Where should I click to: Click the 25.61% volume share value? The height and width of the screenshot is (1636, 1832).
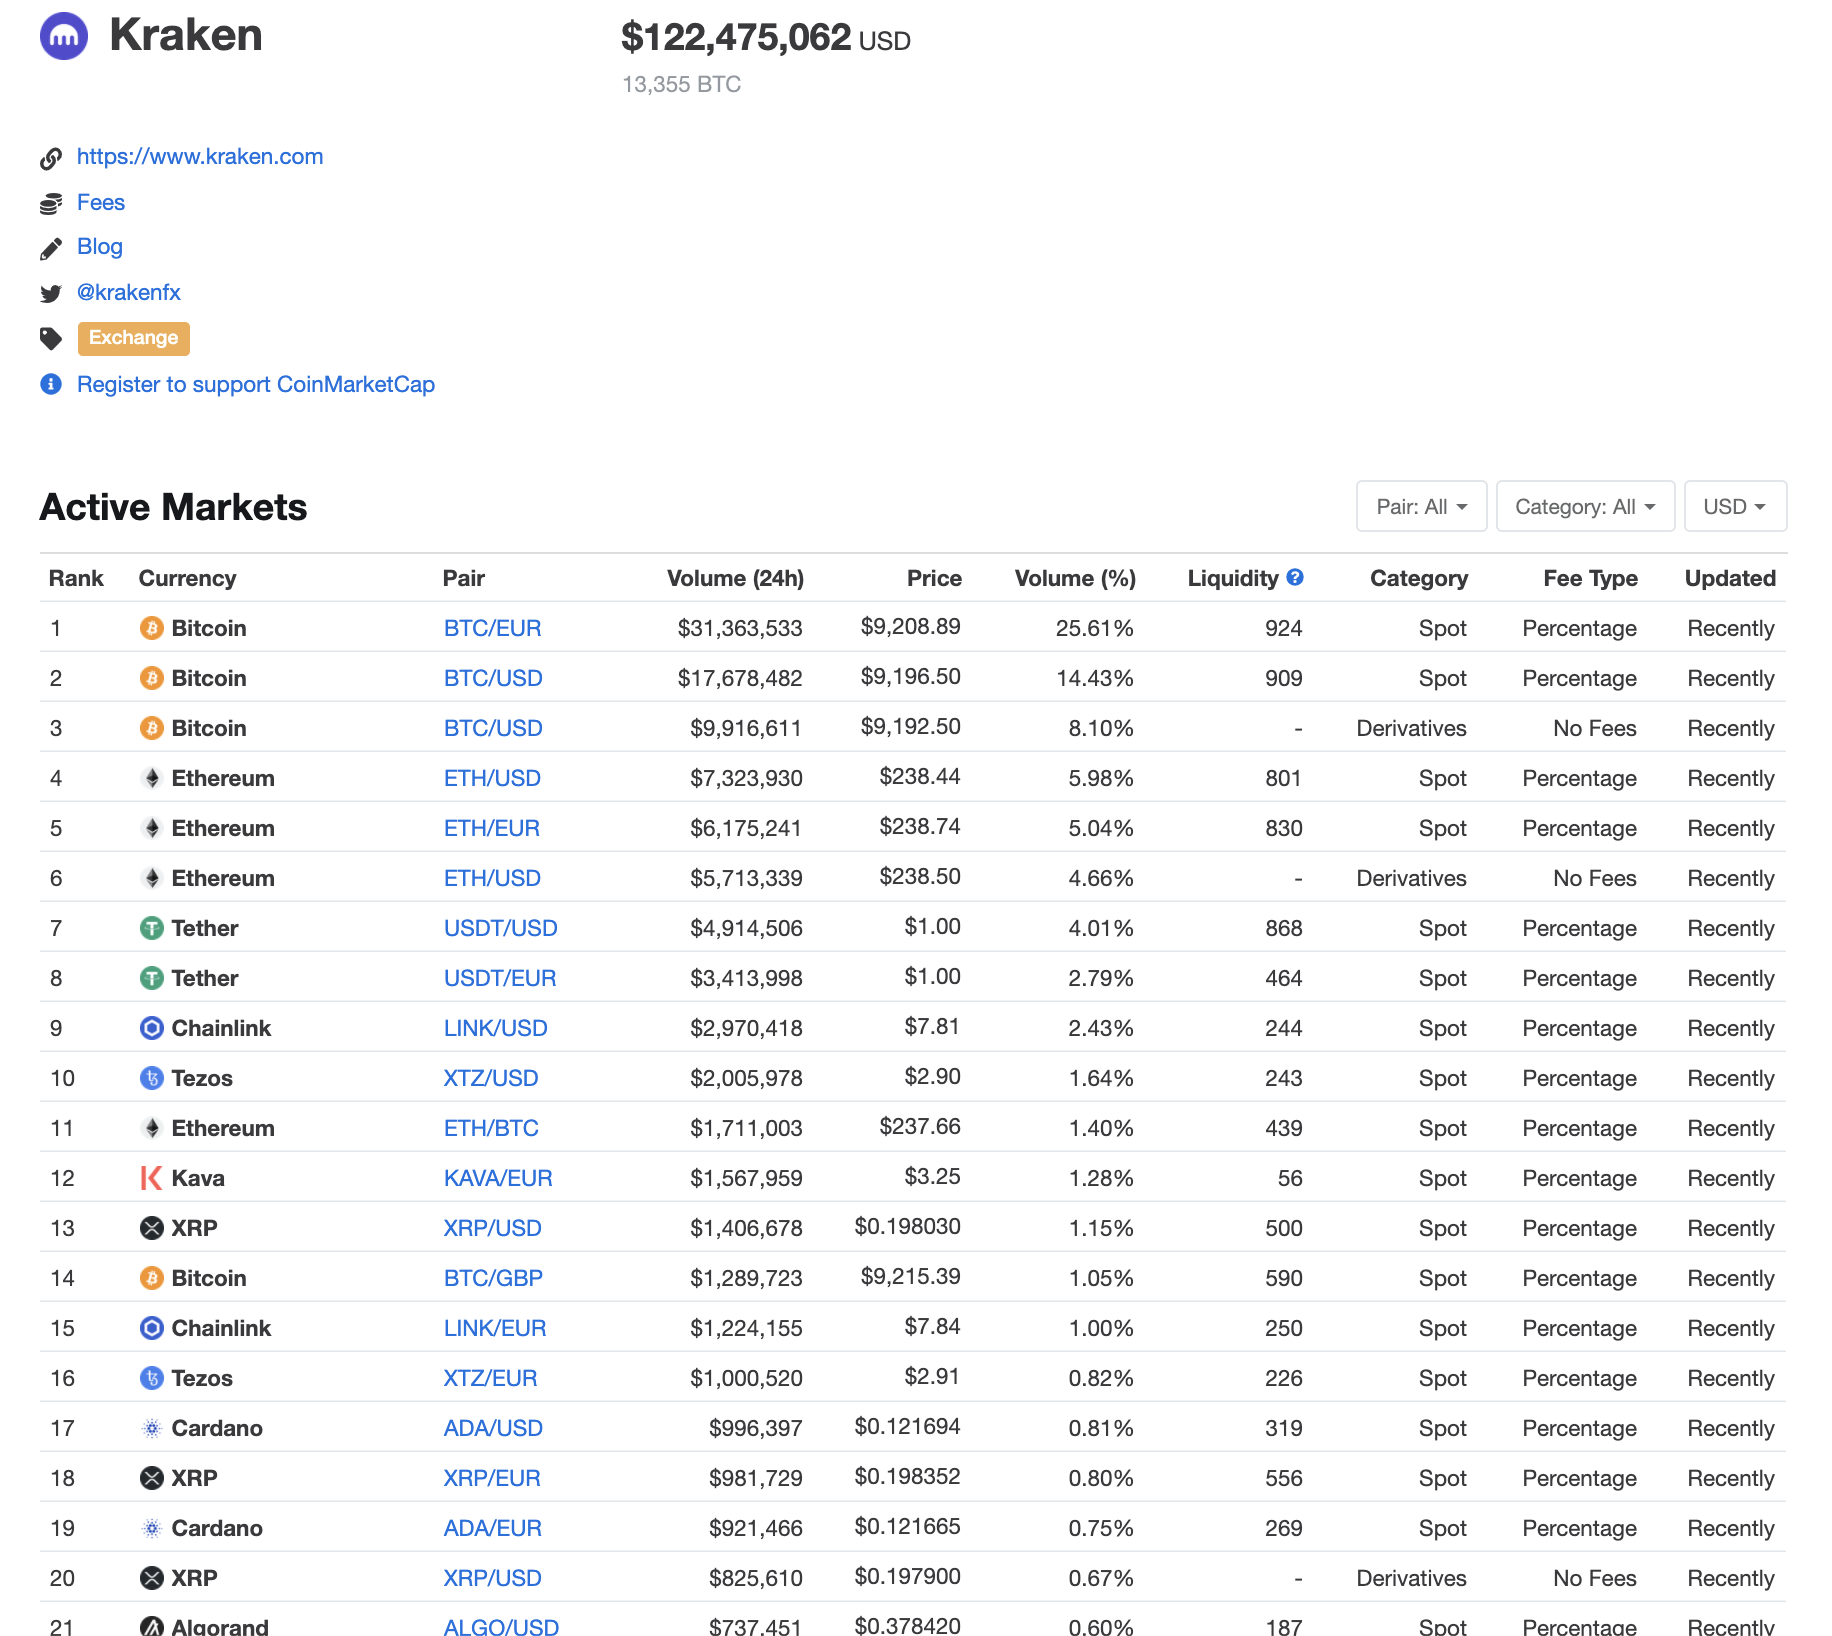click(x=1094, y=628)
